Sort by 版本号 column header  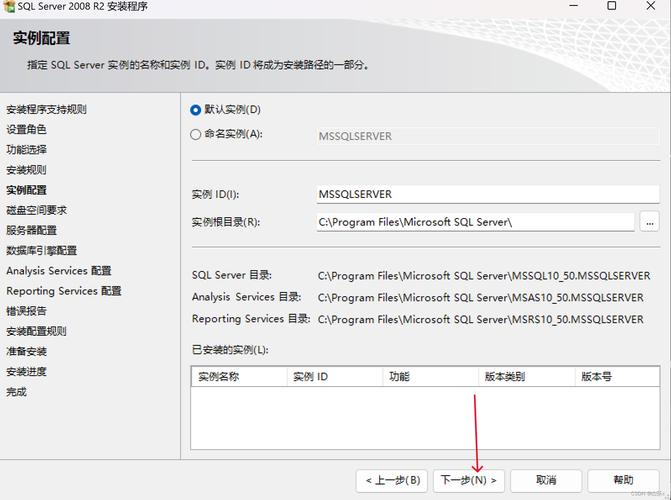point(617,377)
